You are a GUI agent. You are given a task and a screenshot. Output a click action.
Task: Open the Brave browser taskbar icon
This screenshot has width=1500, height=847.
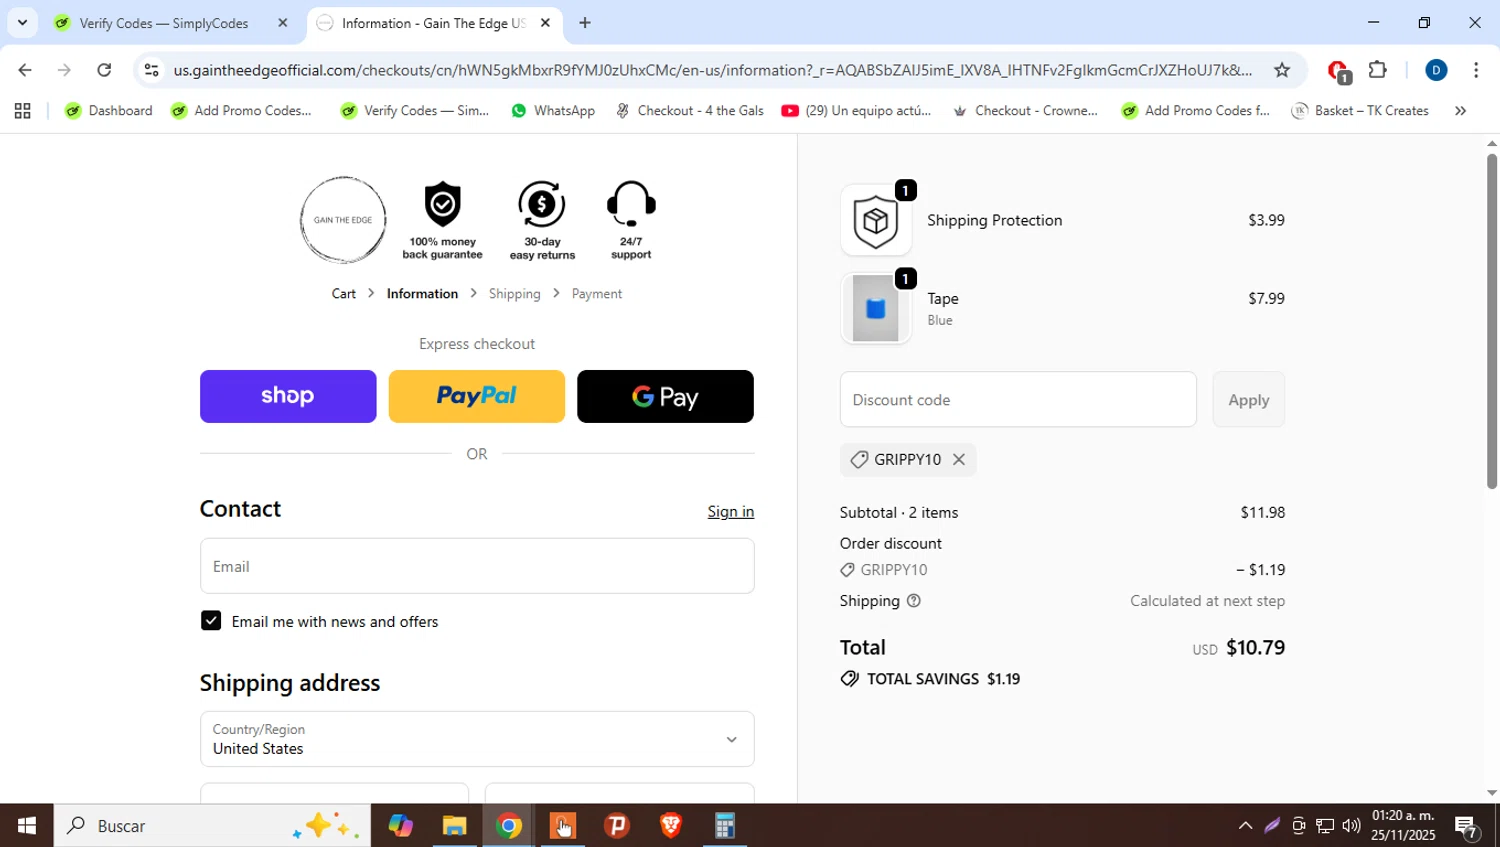coord(671,826)
